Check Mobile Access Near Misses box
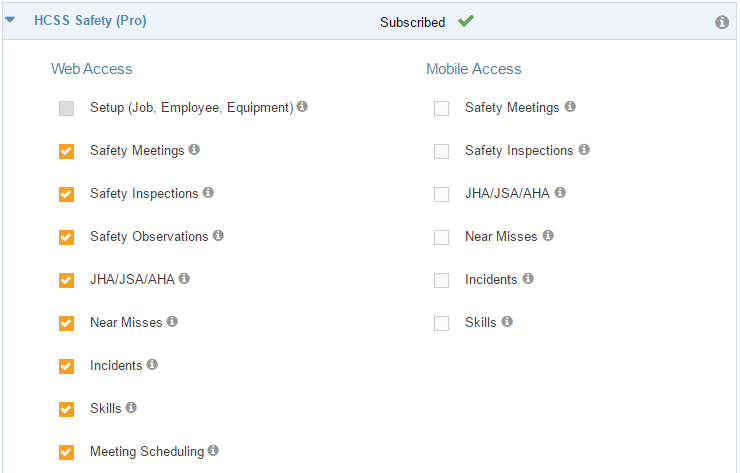The width and height of the screenshot is (740, 473). tap(441, 237)
